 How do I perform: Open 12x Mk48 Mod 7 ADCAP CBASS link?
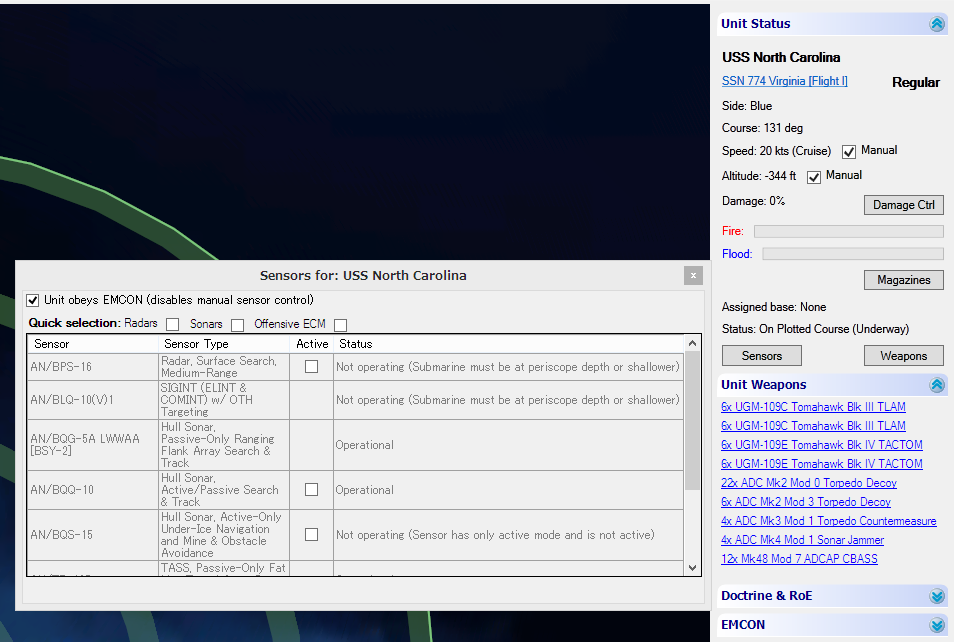799,559
